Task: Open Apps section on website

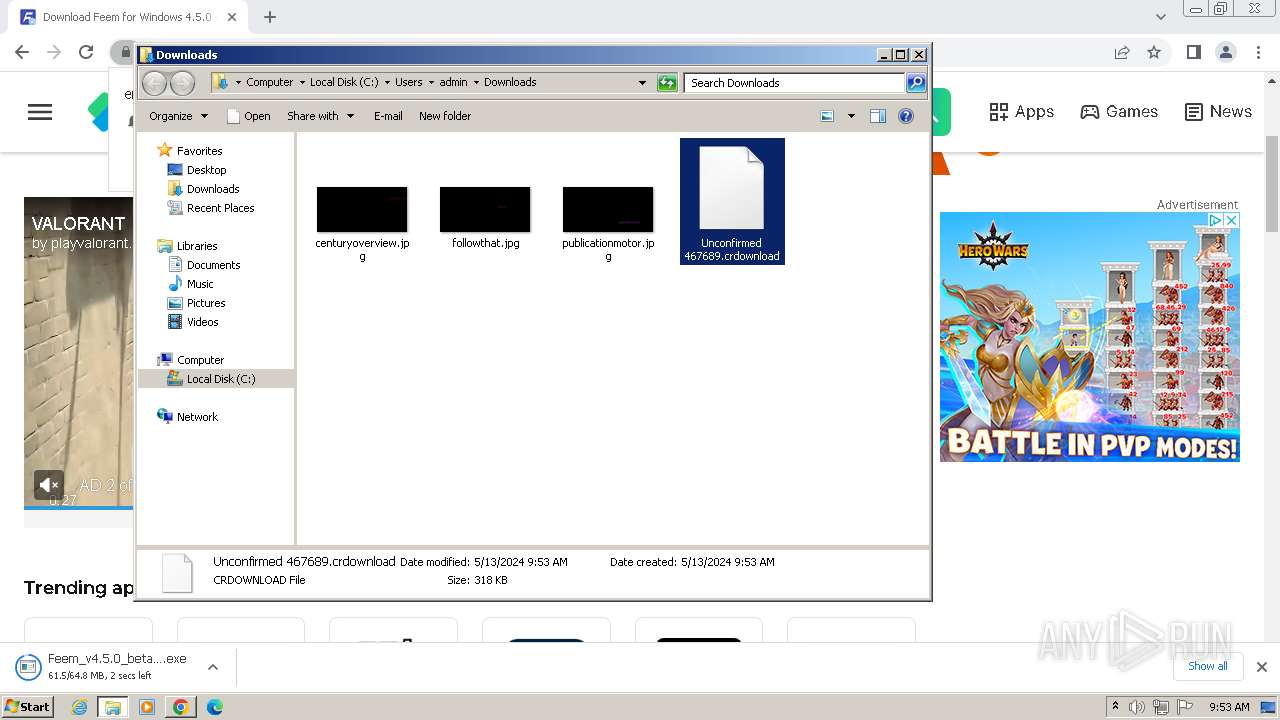Action: click(1021, 112)
